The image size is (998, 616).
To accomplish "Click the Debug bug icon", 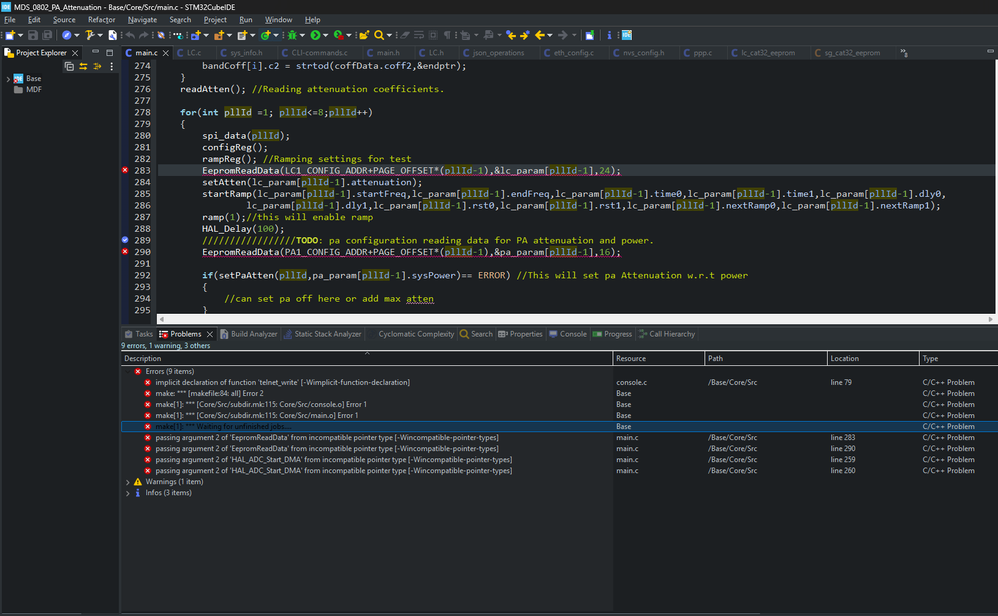I will [x=292, y=35].
